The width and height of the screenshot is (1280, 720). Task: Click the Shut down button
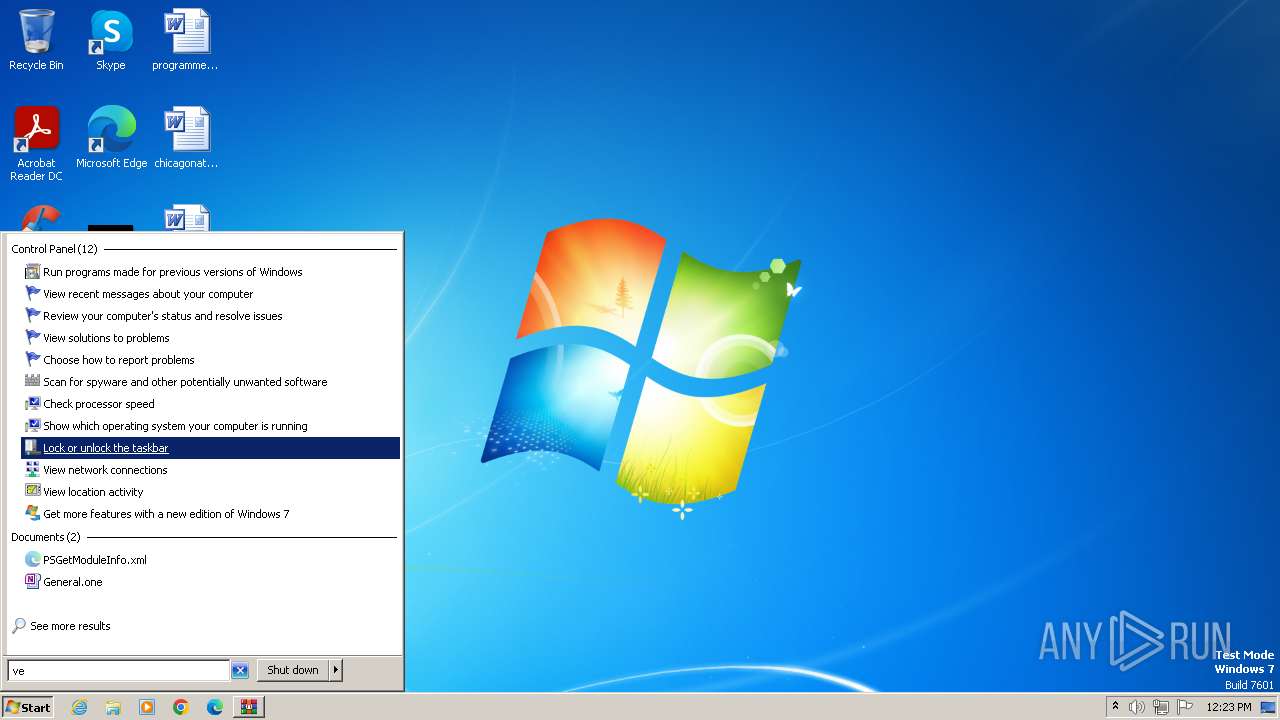point(293,670)
